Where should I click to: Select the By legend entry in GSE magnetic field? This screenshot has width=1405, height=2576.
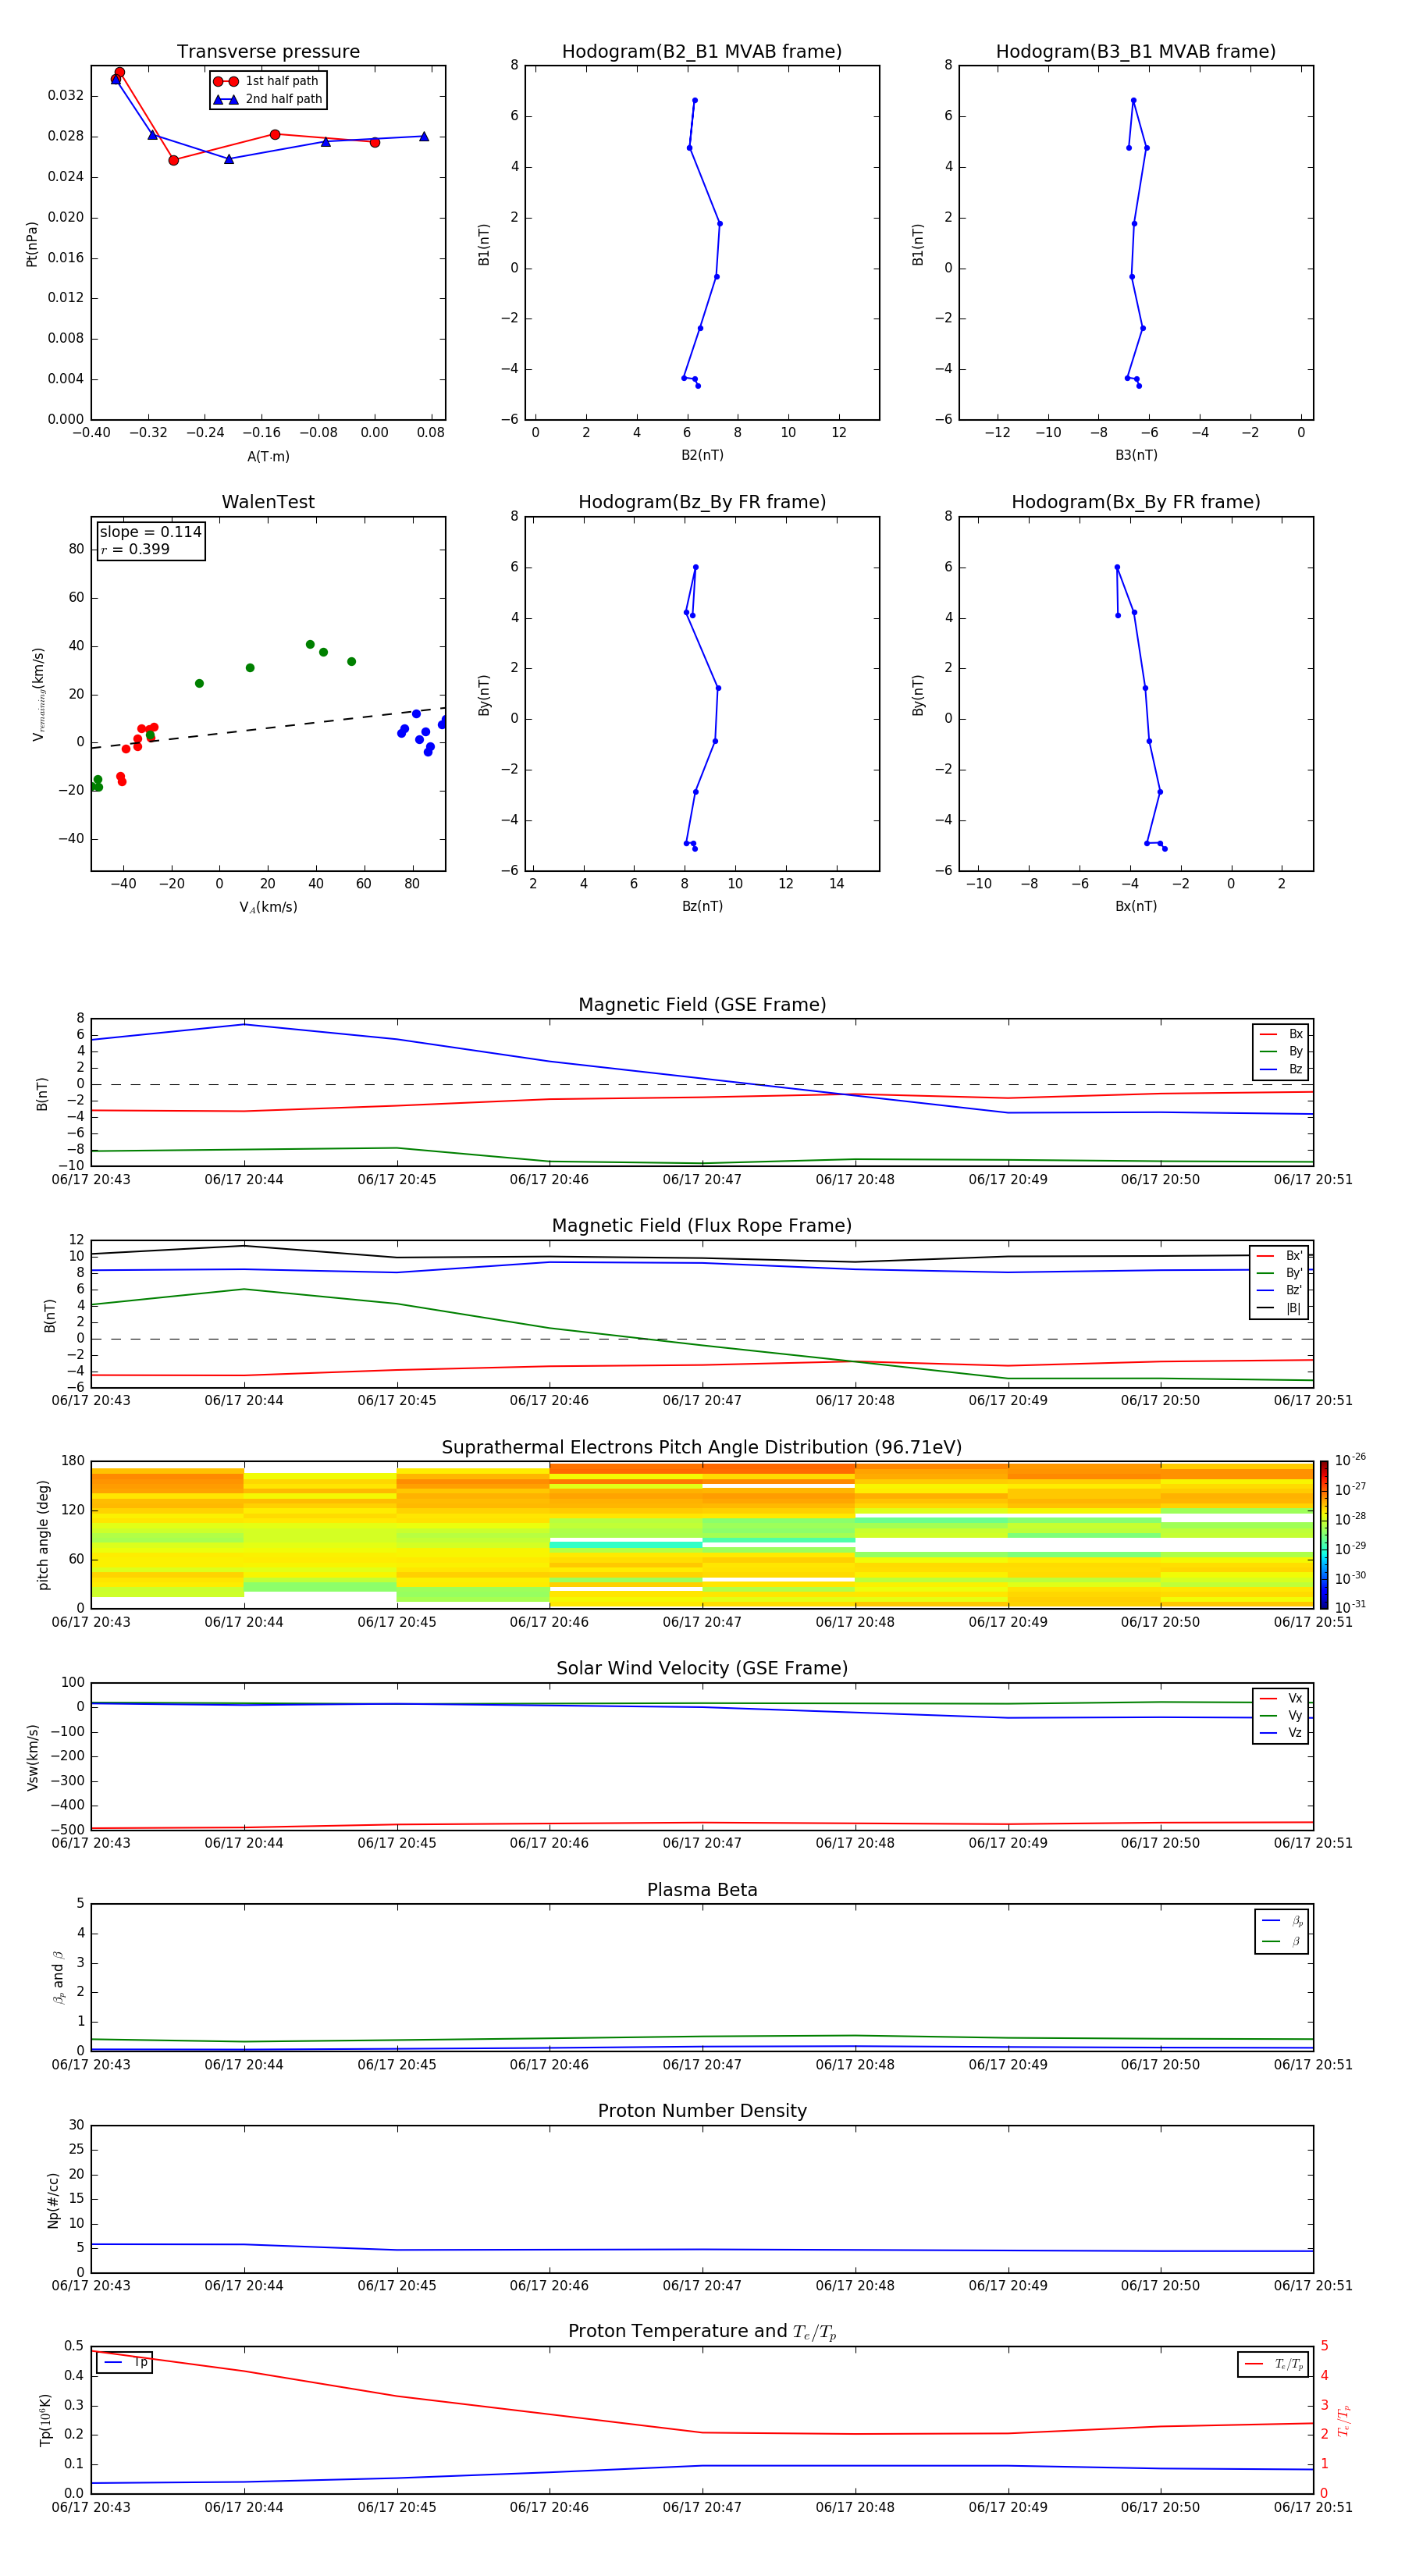click(x=1281, y=1051)
